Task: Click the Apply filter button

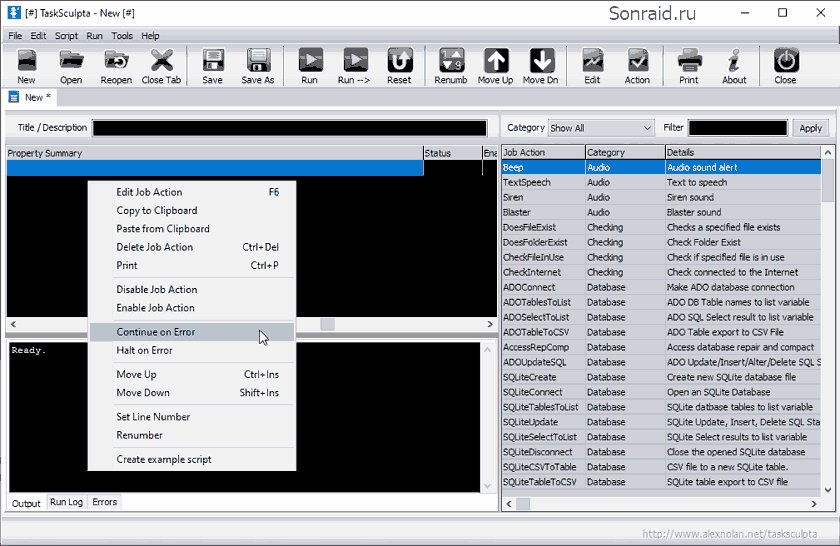Action: (x=811, y=128)
